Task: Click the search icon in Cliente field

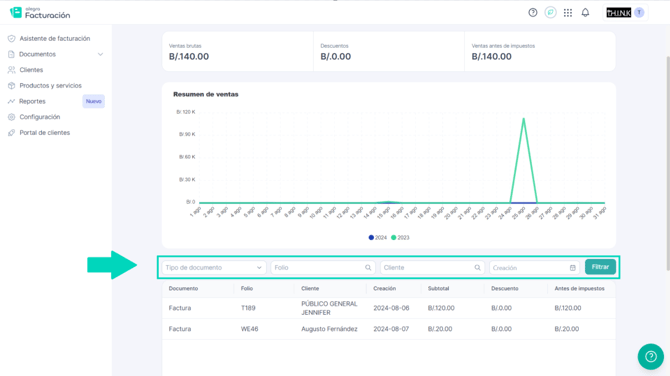Action: (x=477, y=267)
